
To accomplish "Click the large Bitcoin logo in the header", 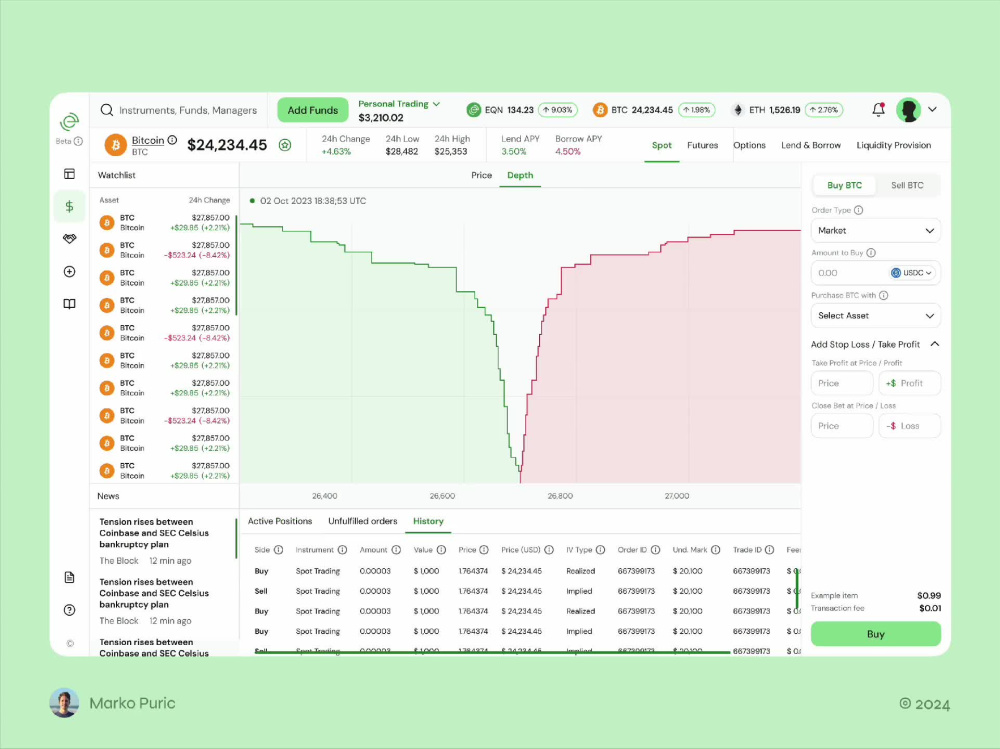I will (x=115, y=145).
